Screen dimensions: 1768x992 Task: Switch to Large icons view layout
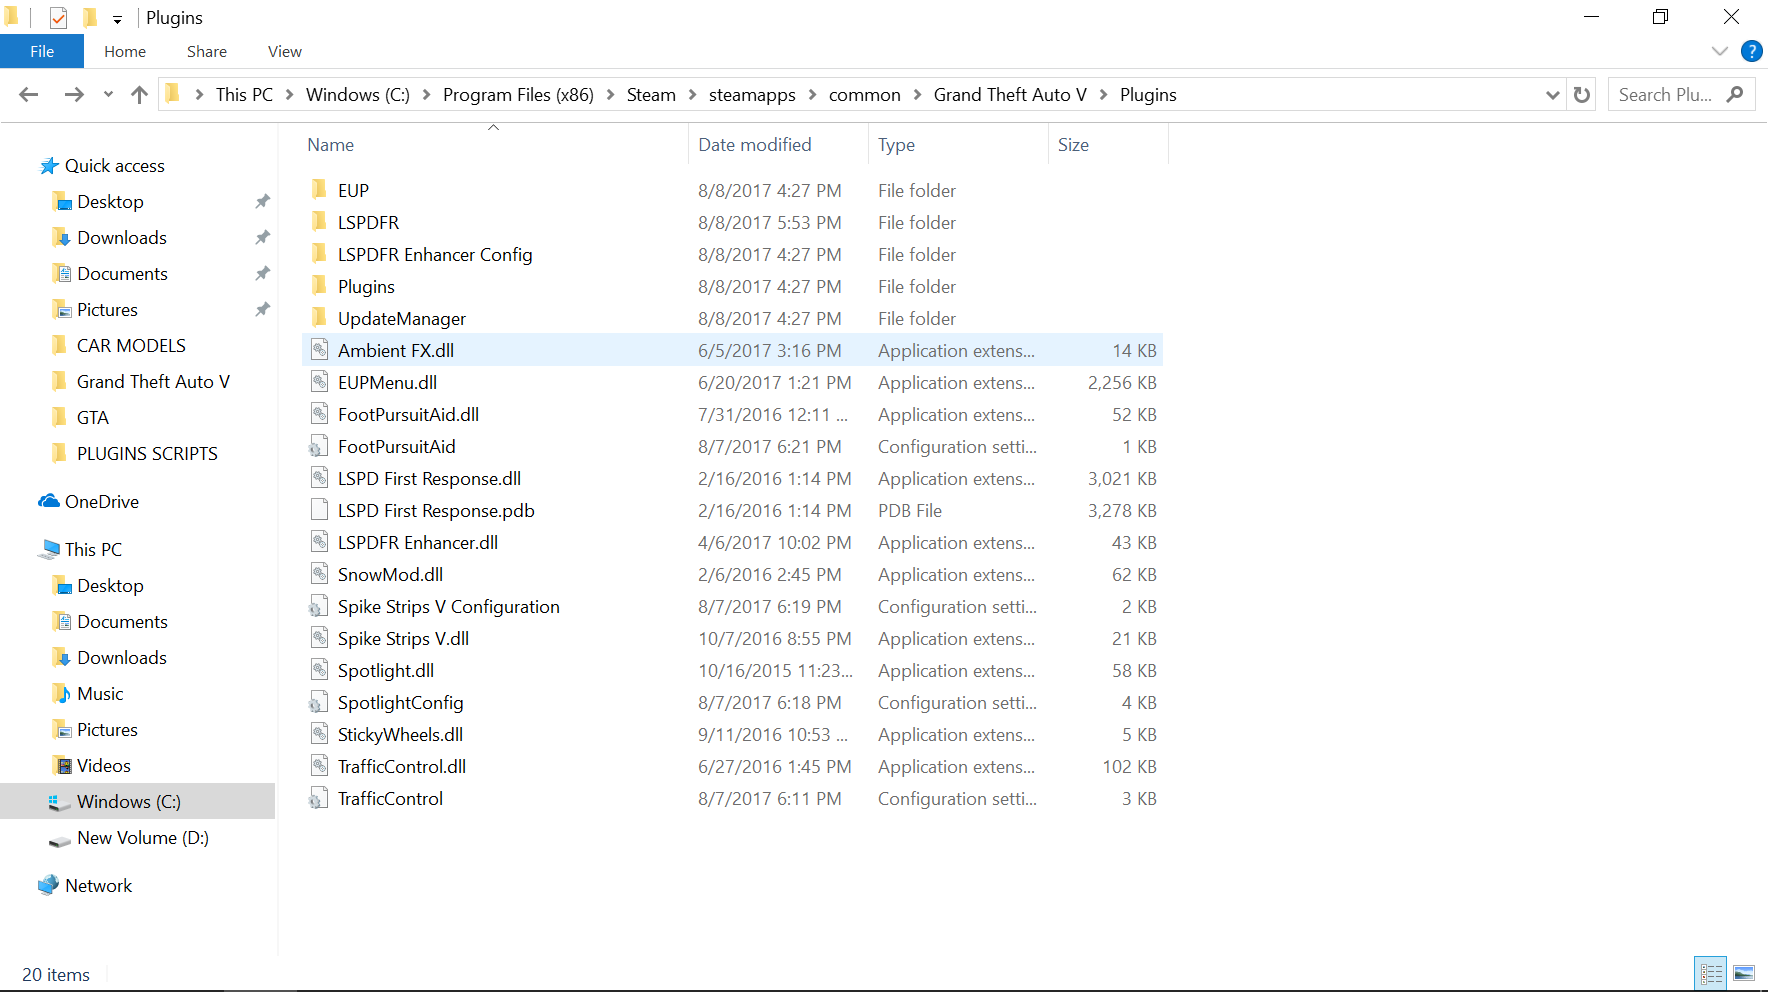(x=1744, y=973)
